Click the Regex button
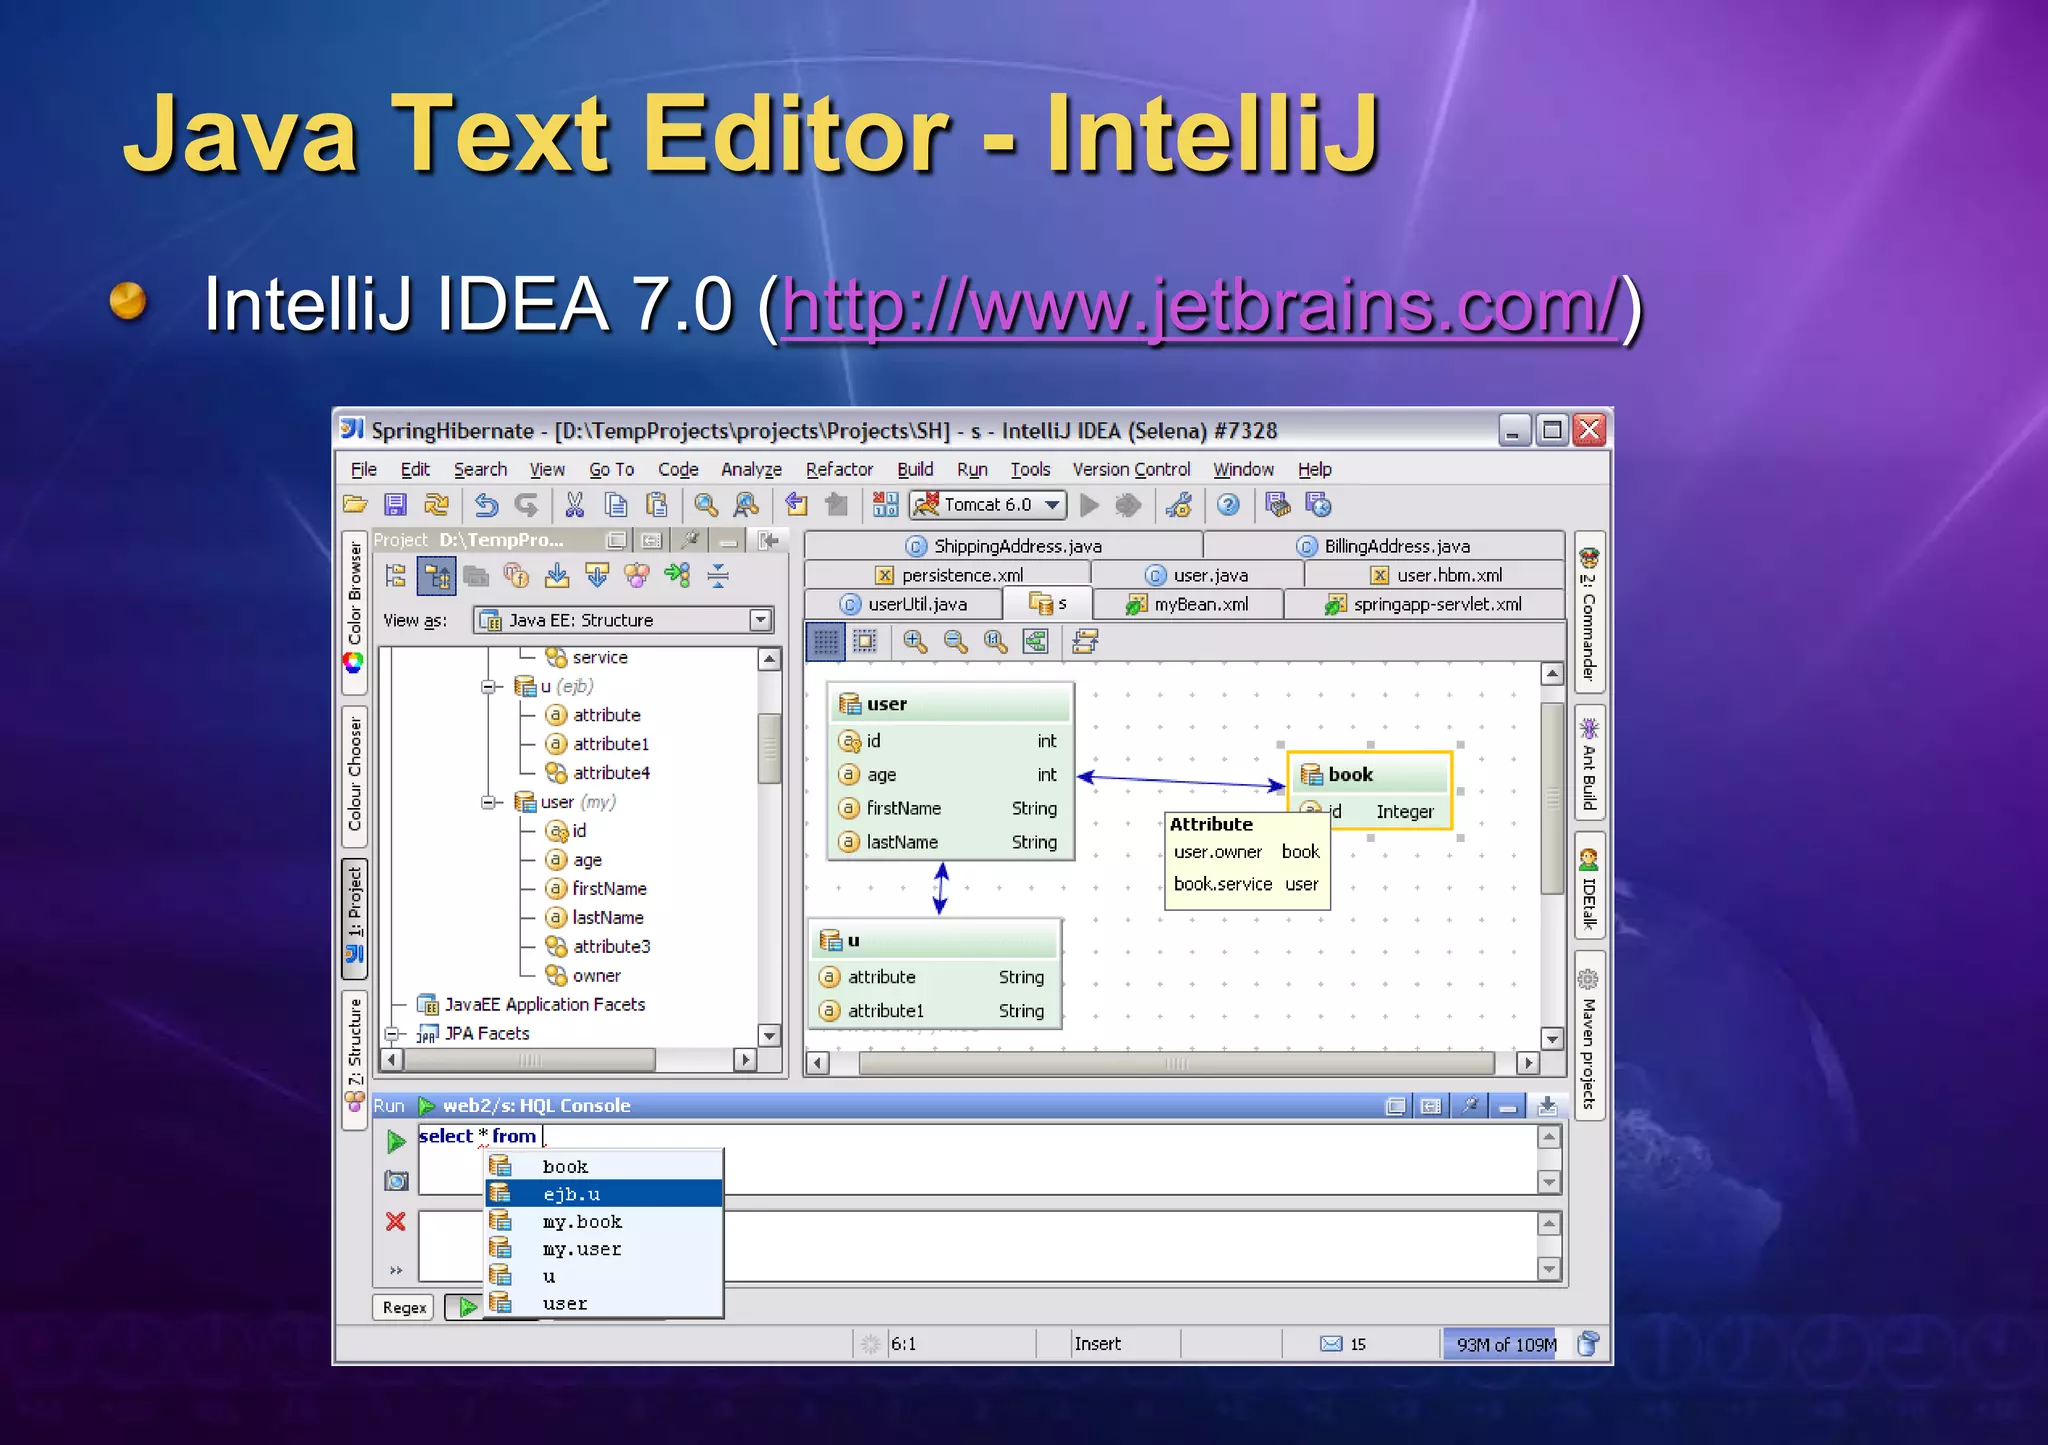Viewport: 2048px width, 1445px height. pyautogui.click(x=404, y=1307)
